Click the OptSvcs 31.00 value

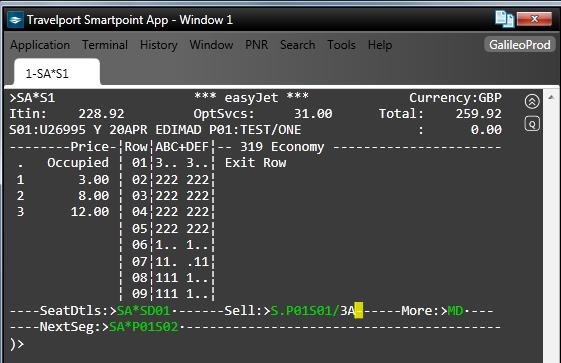tap(313, 114)
